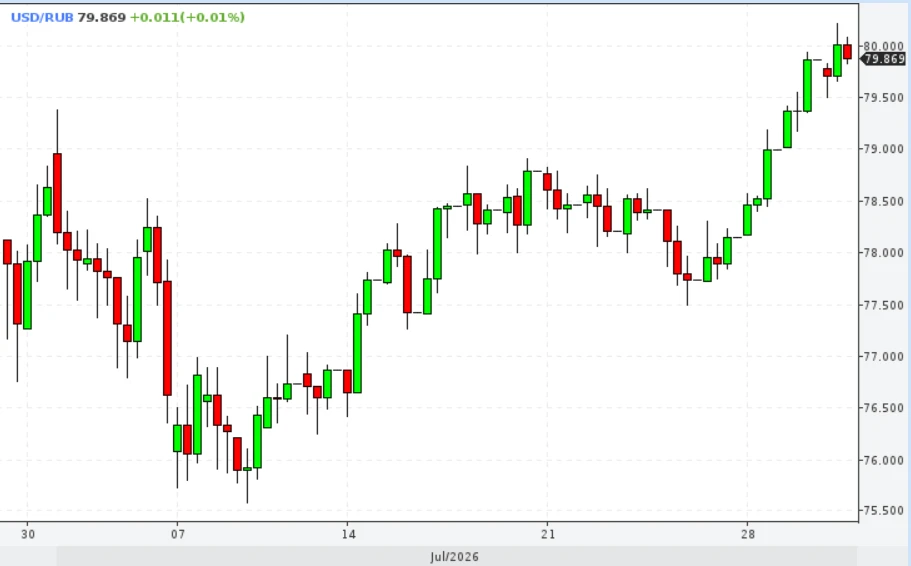Click the 28 date label on time axis
The width and height of the screenshot is (911, 566).
[x=748, y=534]
